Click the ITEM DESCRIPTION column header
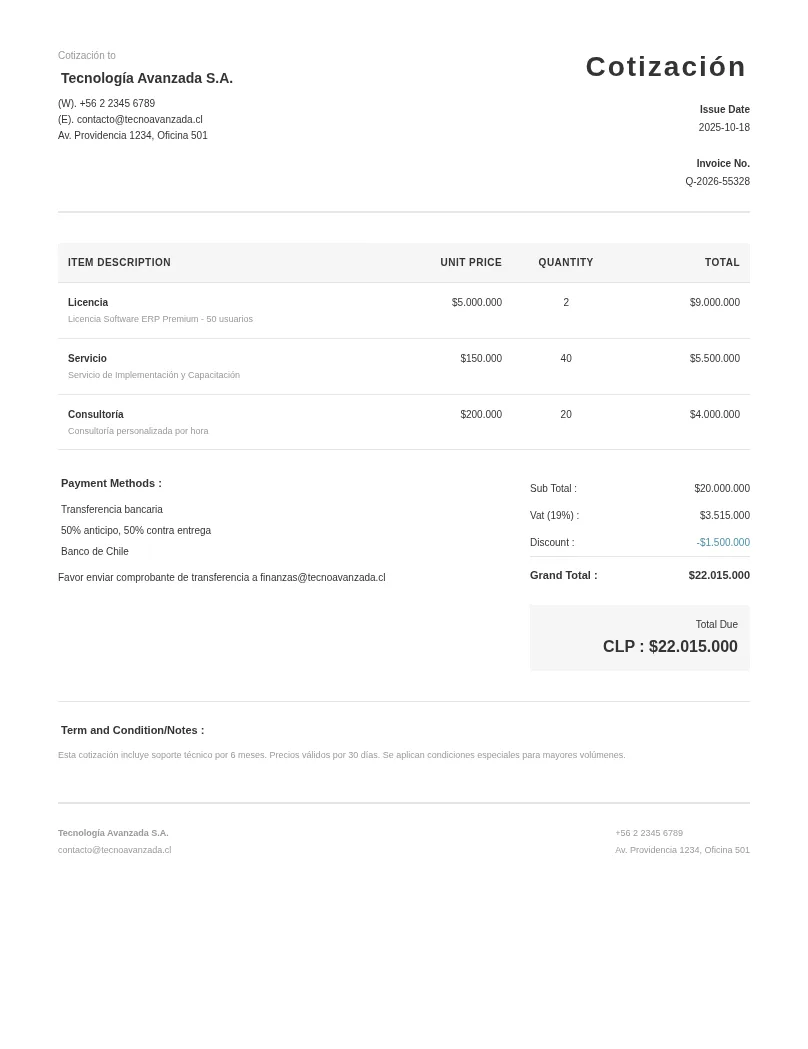Image resolution: width=808 pixels, height=1049 pixels. pos(119,262)
